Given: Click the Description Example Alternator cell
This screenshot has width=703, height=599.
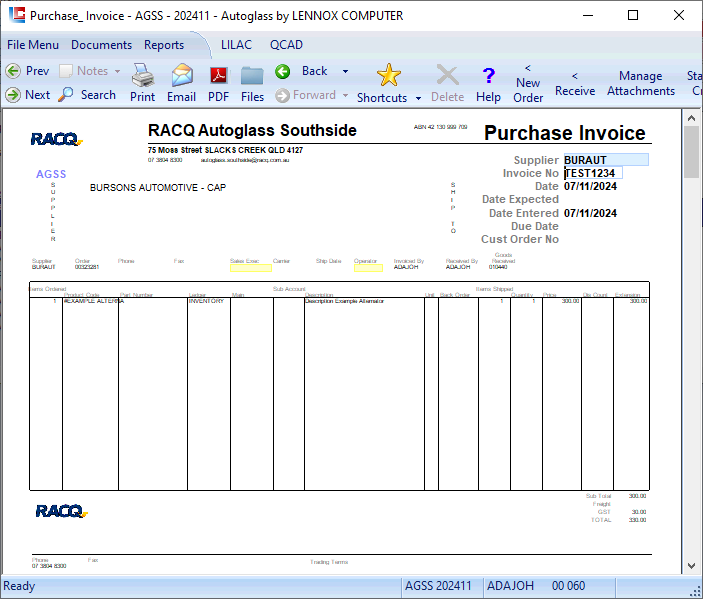Looking at the screenshot, I should click(344, 301).
